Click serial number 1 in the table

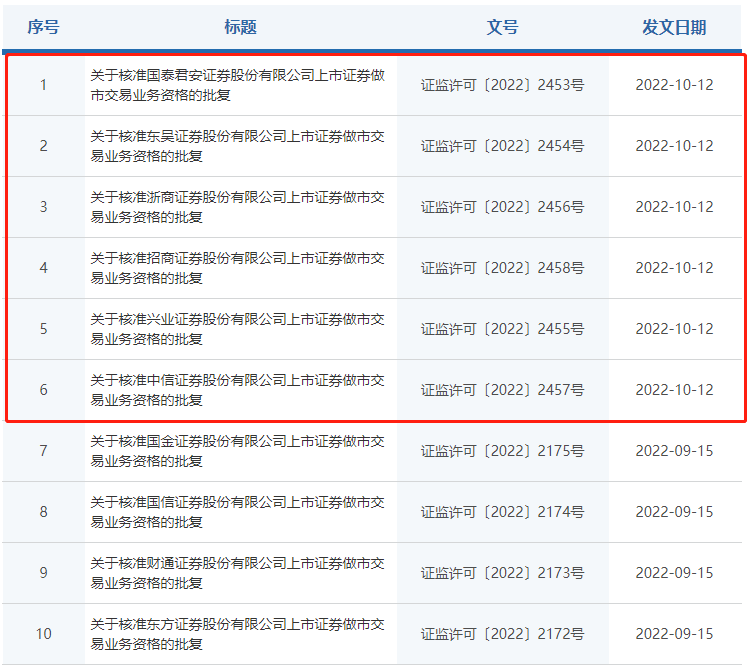[43, 85]
